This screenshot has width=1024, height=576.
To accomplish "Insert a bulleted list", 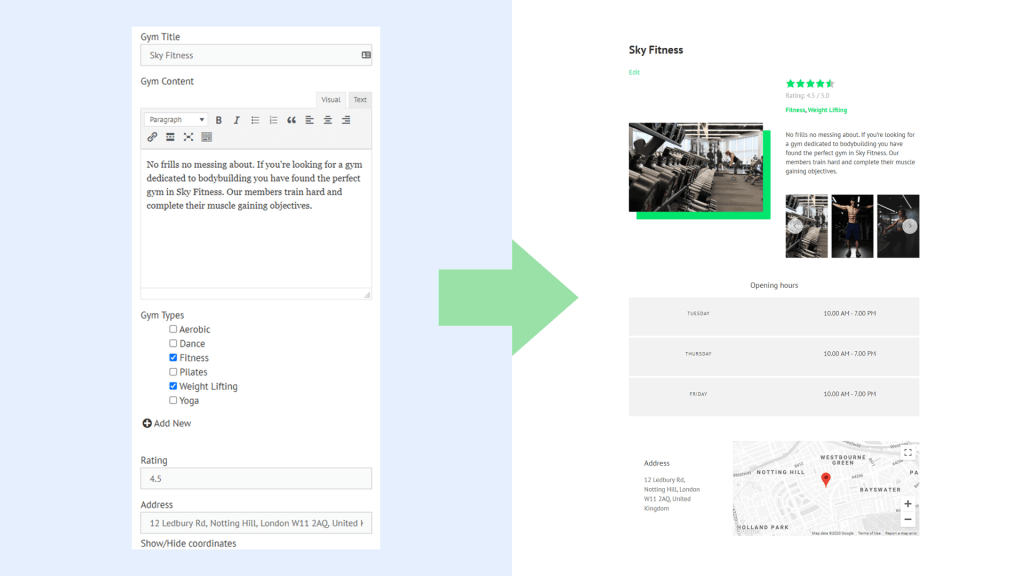I will click(x=256, y=119).
